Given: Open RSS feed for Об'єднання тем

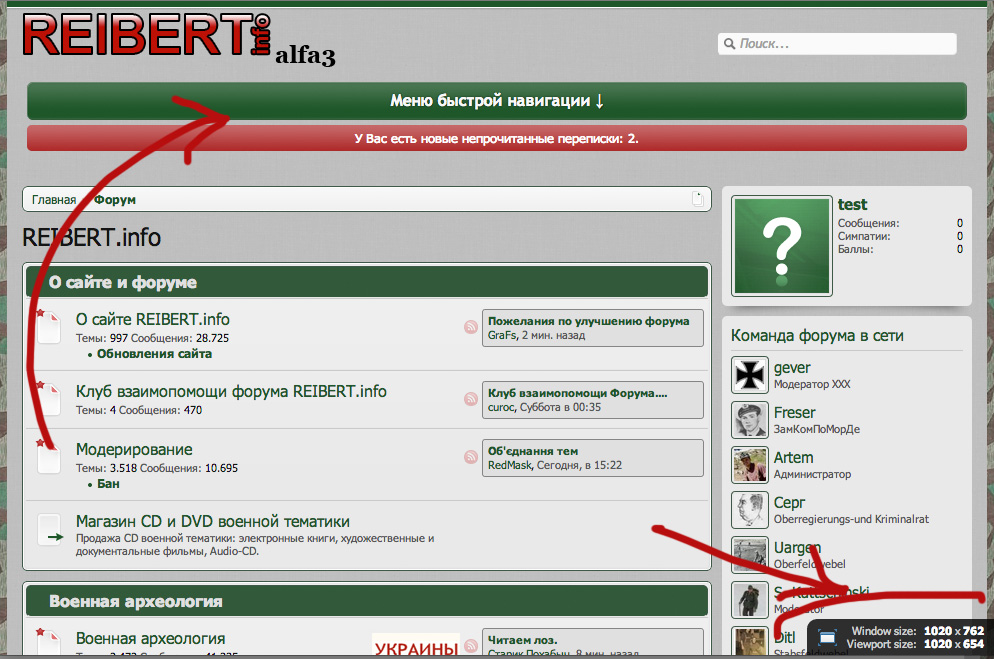Looking at the screenshot, I should coord(470,457).
